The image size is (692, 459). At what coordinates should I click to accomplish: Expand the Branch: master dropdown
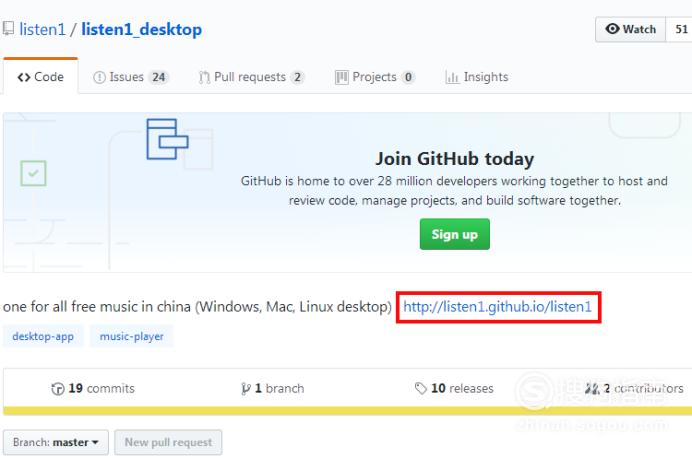click(x=56, y=442)
